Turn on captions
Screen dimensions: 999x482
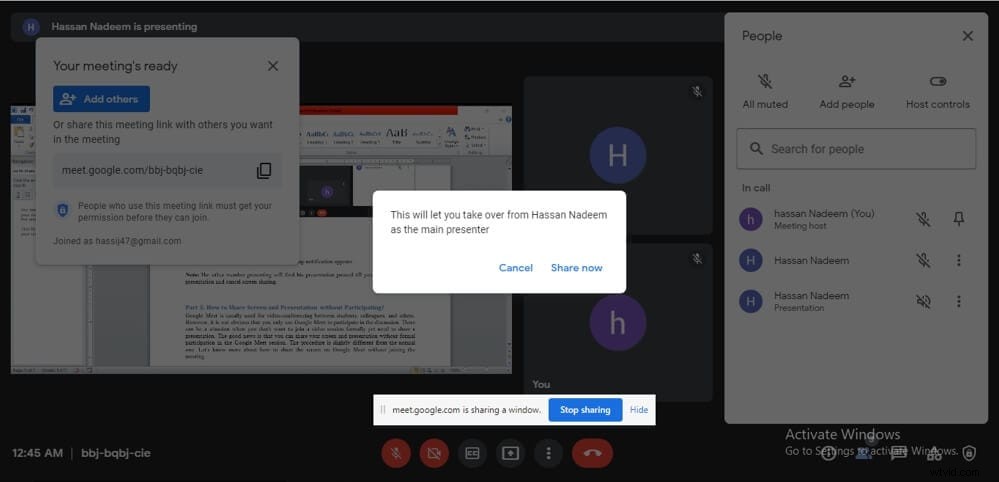tap(472, 453)
